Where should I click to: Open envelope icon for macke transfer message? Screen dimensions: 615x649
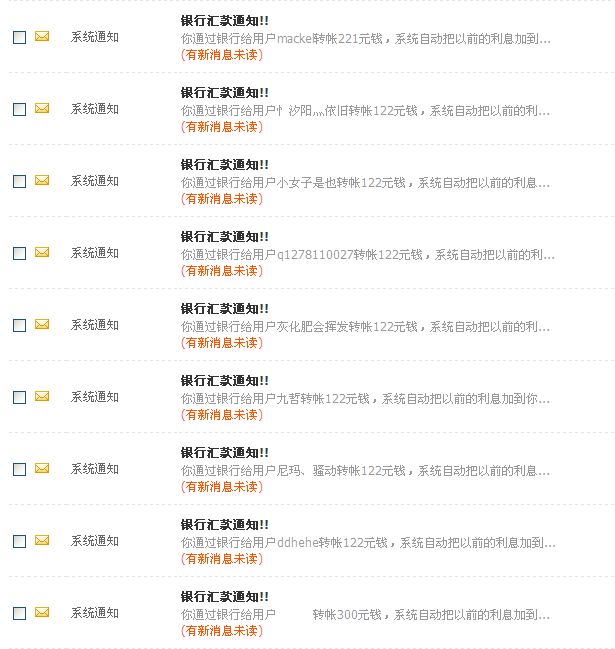coord(42,36)
